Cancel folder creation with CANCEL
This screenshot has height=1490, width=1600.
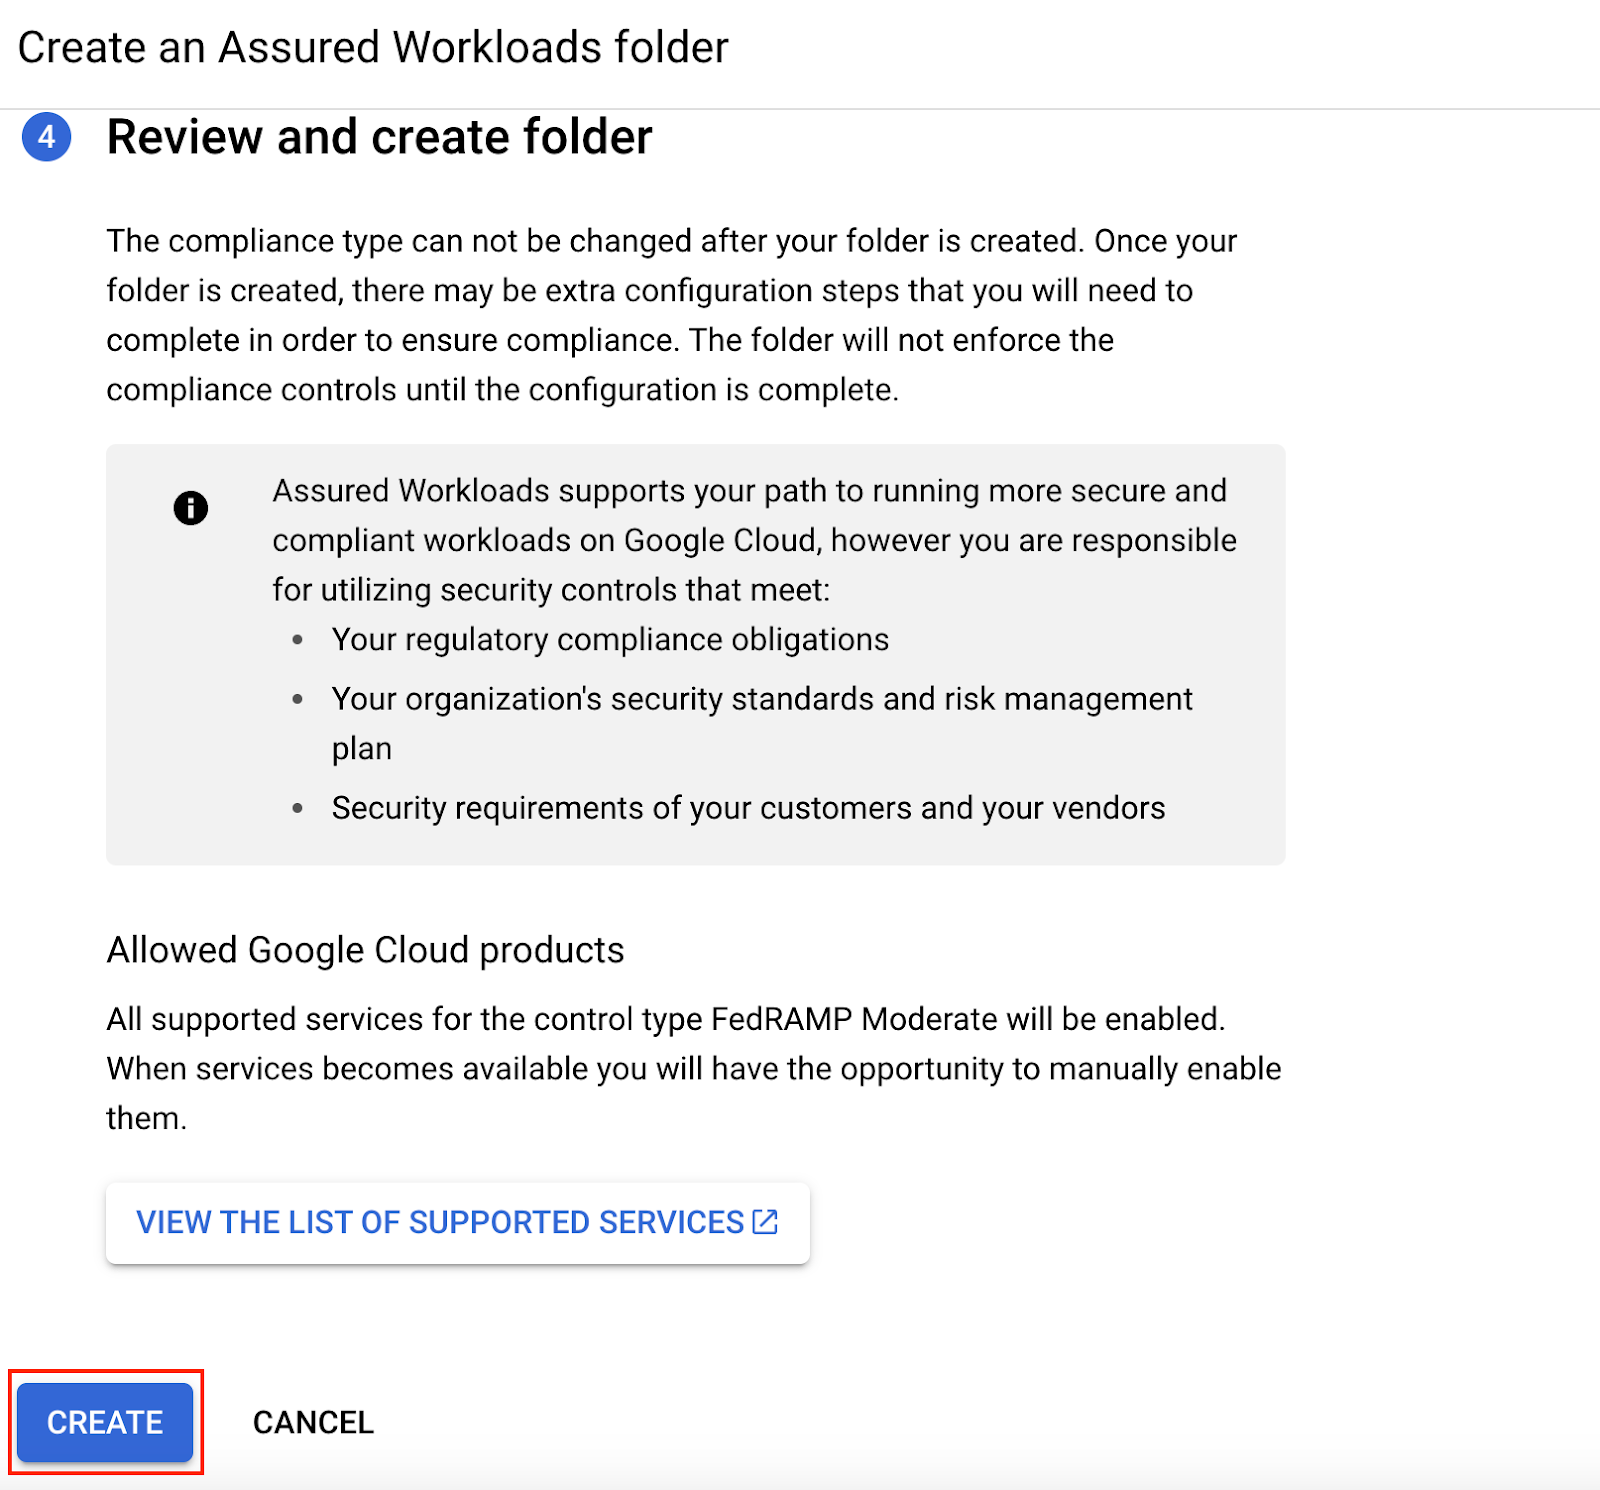coord(313,1422)
